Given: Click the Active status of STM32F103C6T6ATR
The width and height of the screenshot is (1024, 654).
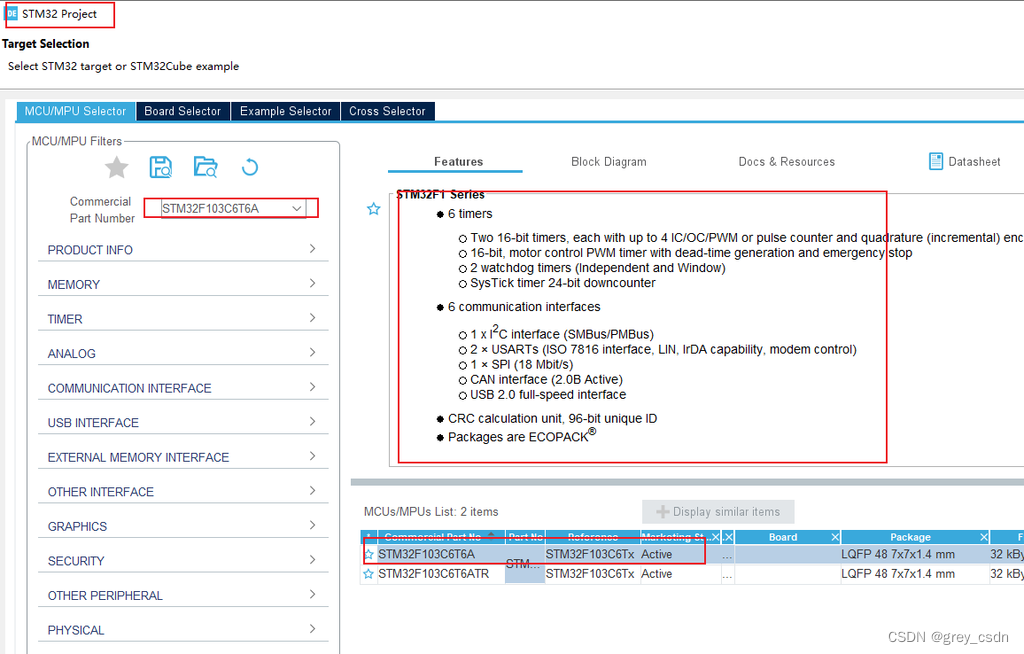Looking at the screenshot, I should (x=656, y=574).
